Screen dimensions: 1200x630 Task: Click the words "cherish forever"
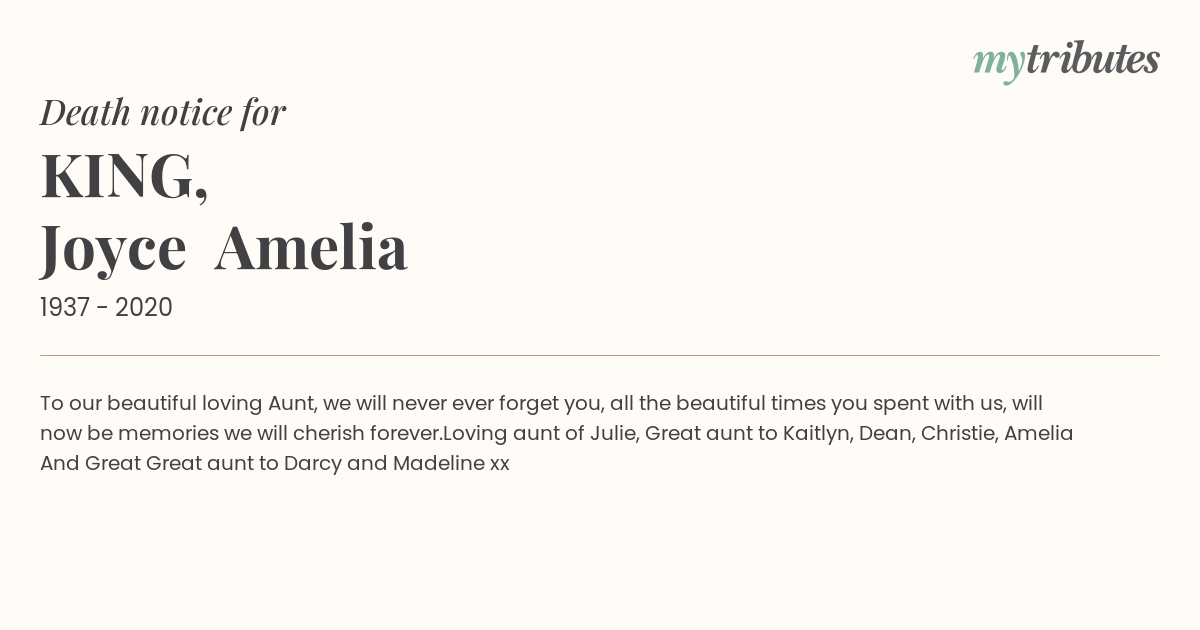[x=367, y=434]
